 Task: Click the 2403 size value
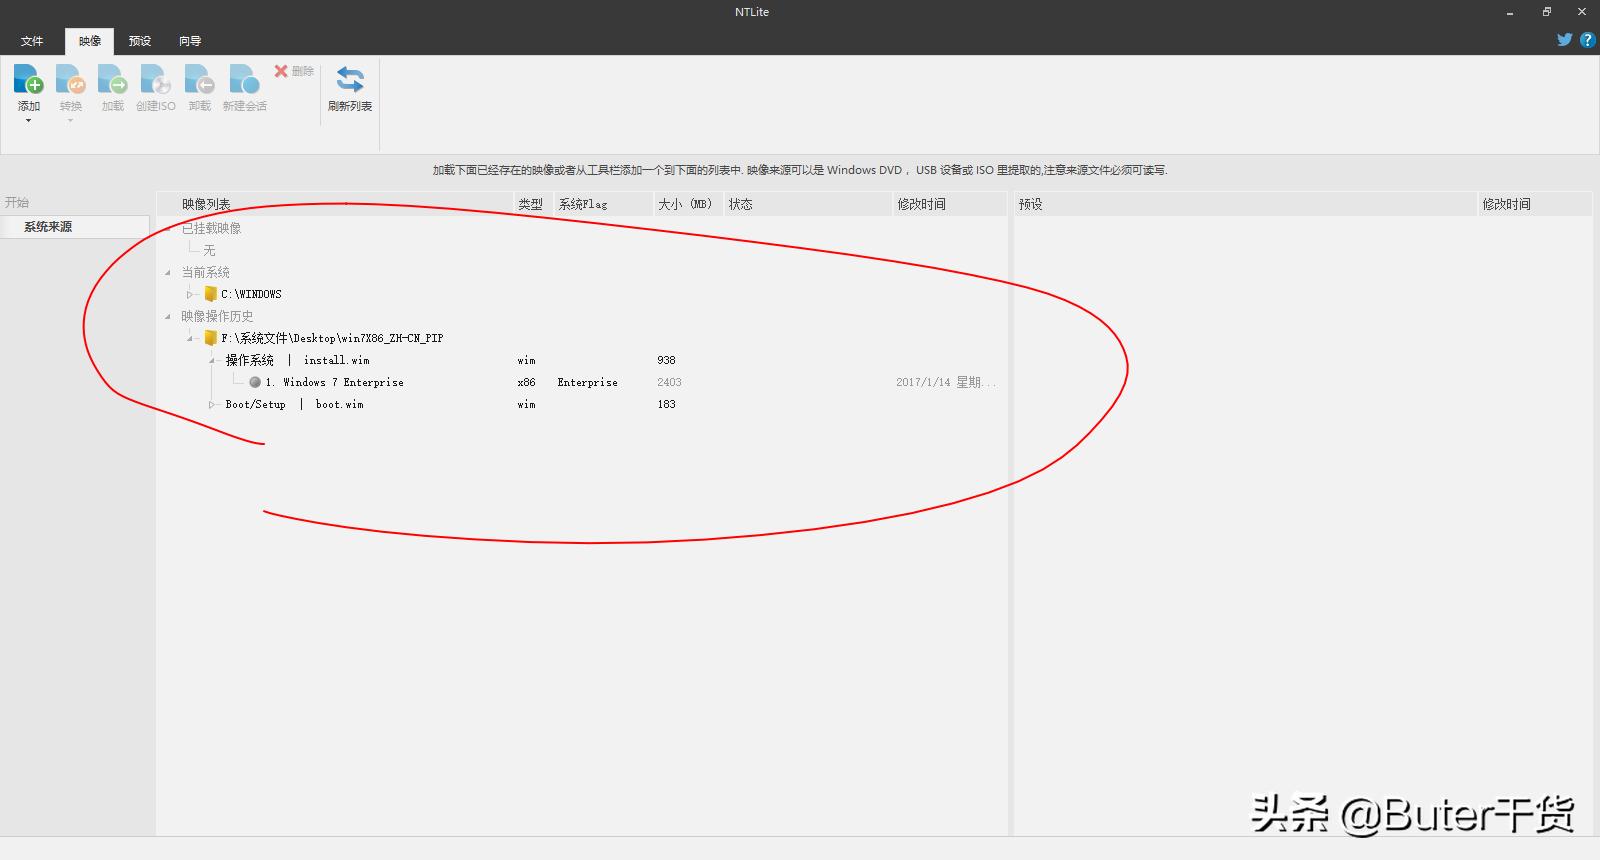pyautogui.click(x=669, y=382)
